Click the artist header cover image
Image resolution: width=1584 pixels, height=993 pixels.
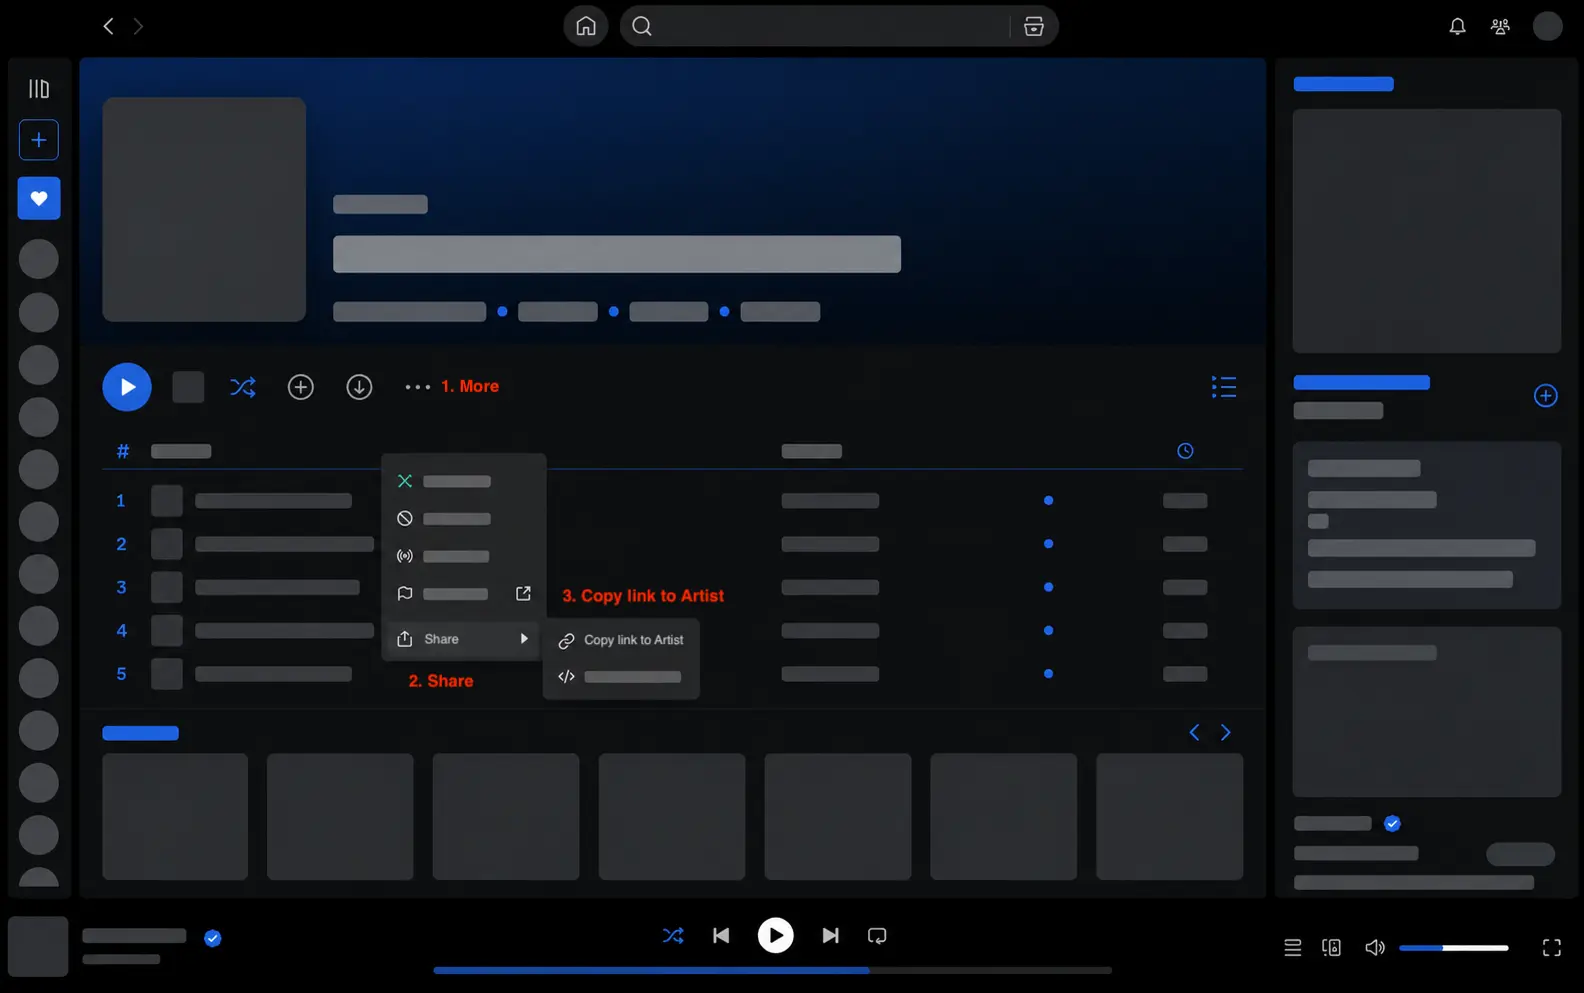pos(204,209)
